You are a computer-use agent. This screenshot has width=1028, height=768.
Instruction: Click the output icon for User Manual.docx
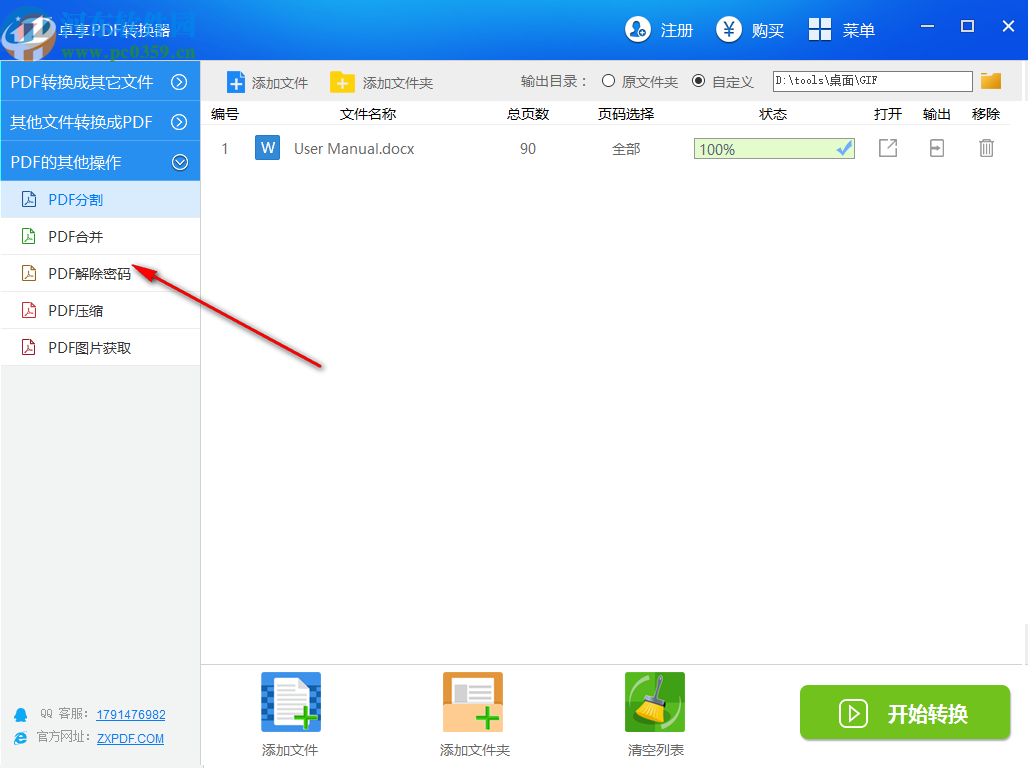937,148
